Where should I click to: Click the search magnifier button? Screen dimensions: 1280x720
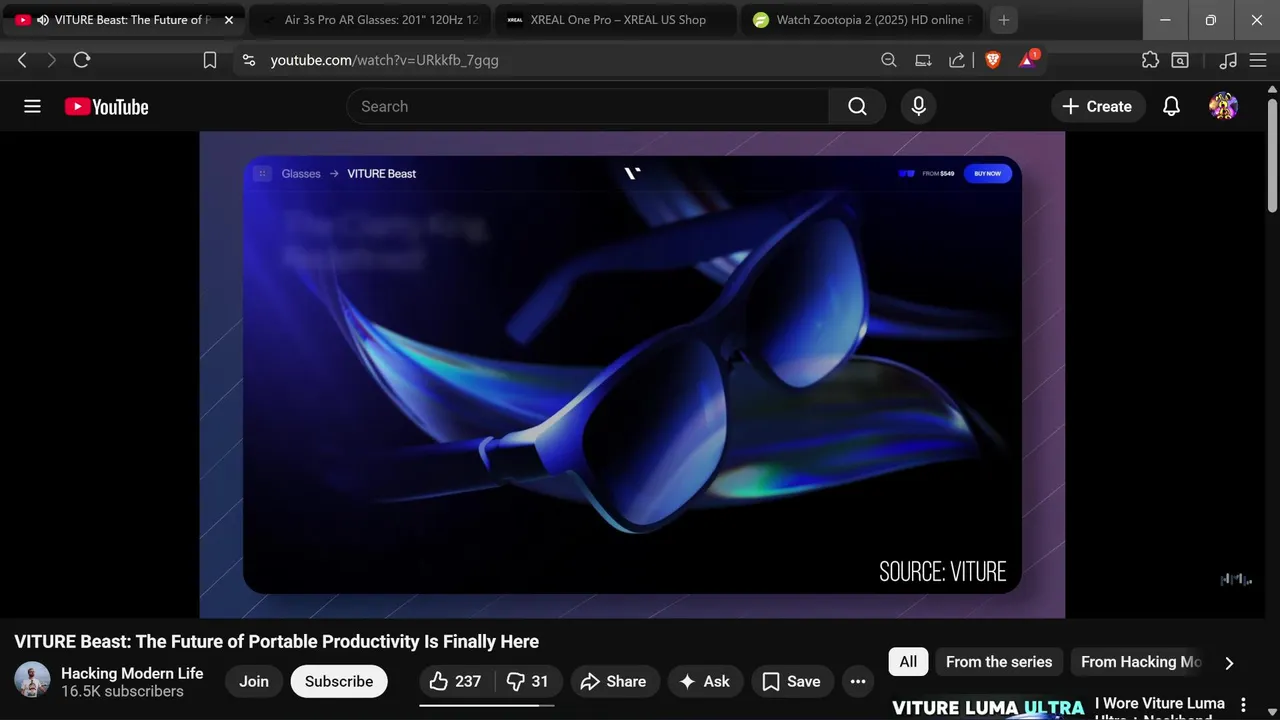tap(857, 106)
